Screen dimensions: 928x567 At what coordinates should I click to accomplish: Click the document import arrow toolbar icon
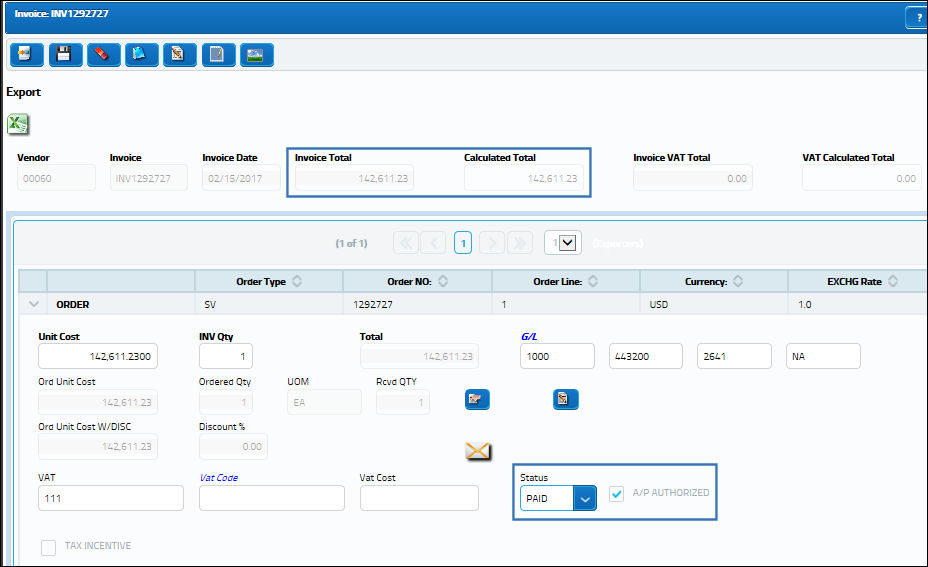pyautogui.click(x=27, y=55)
